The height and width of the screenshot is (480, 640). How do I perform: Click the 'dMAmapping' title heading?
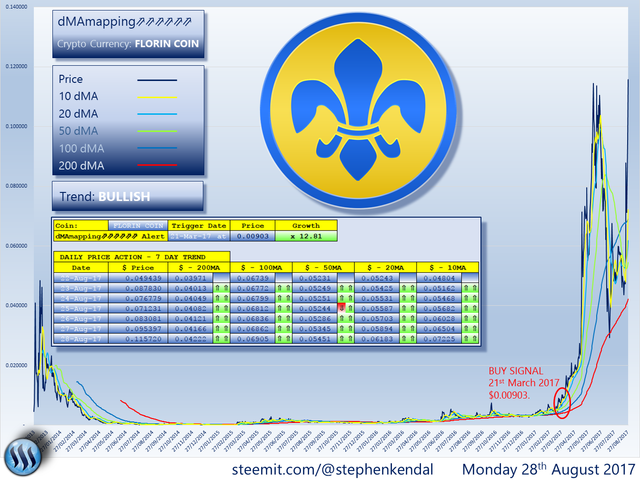point(124,22)
